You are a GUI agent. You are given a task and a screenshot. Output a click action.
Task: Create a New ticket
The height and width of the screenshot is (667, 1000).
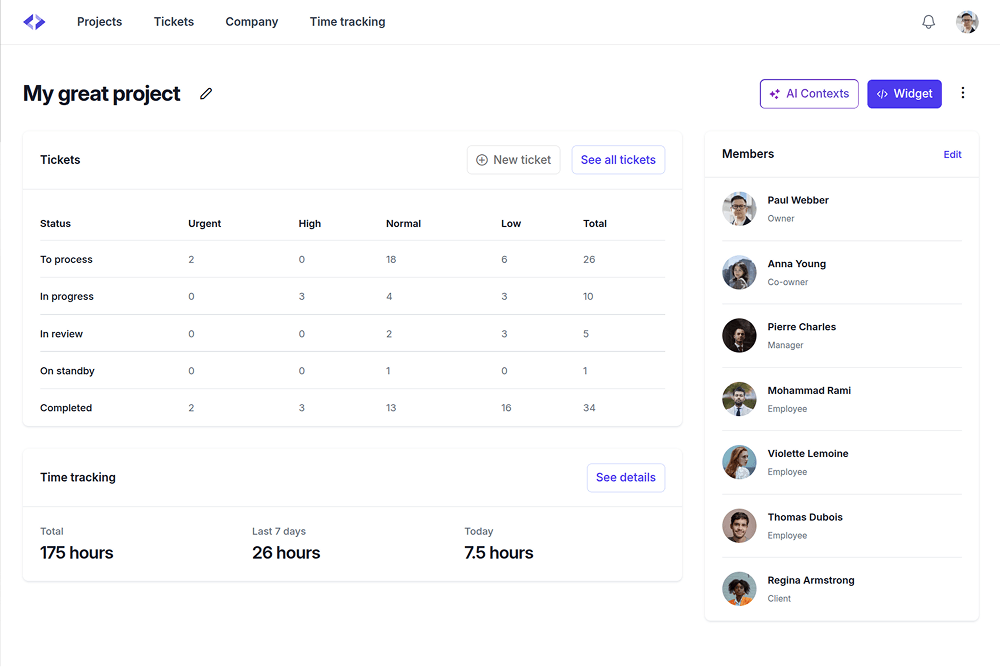513,160
